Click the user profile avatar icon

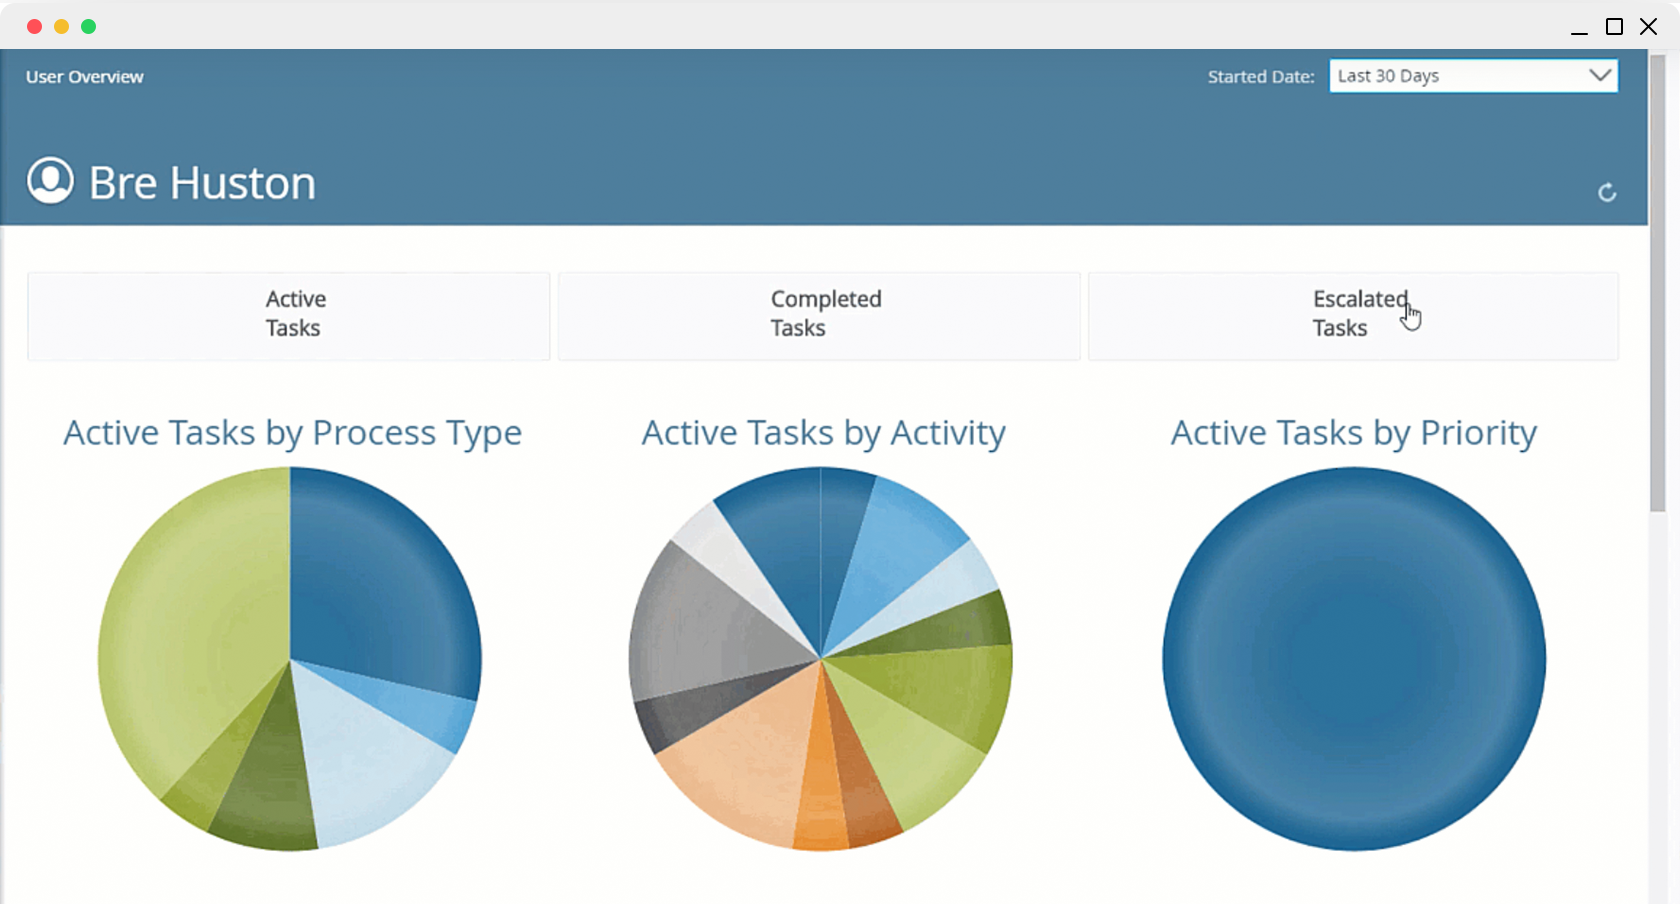coord(50,181)
